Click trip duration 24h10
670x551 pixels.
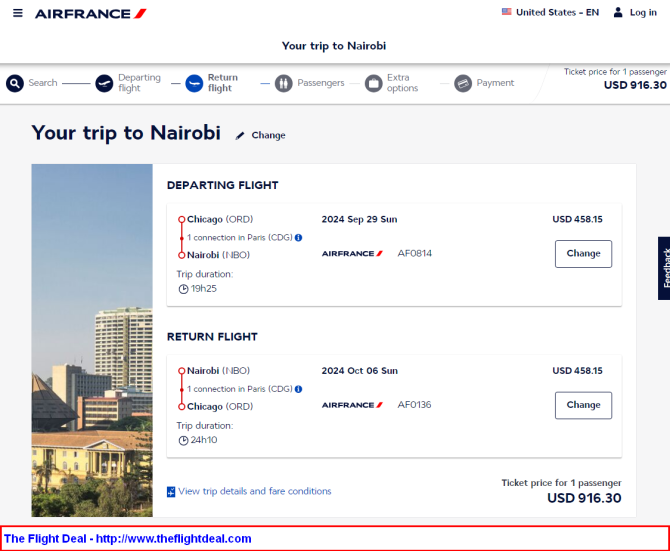click(204, 440)
